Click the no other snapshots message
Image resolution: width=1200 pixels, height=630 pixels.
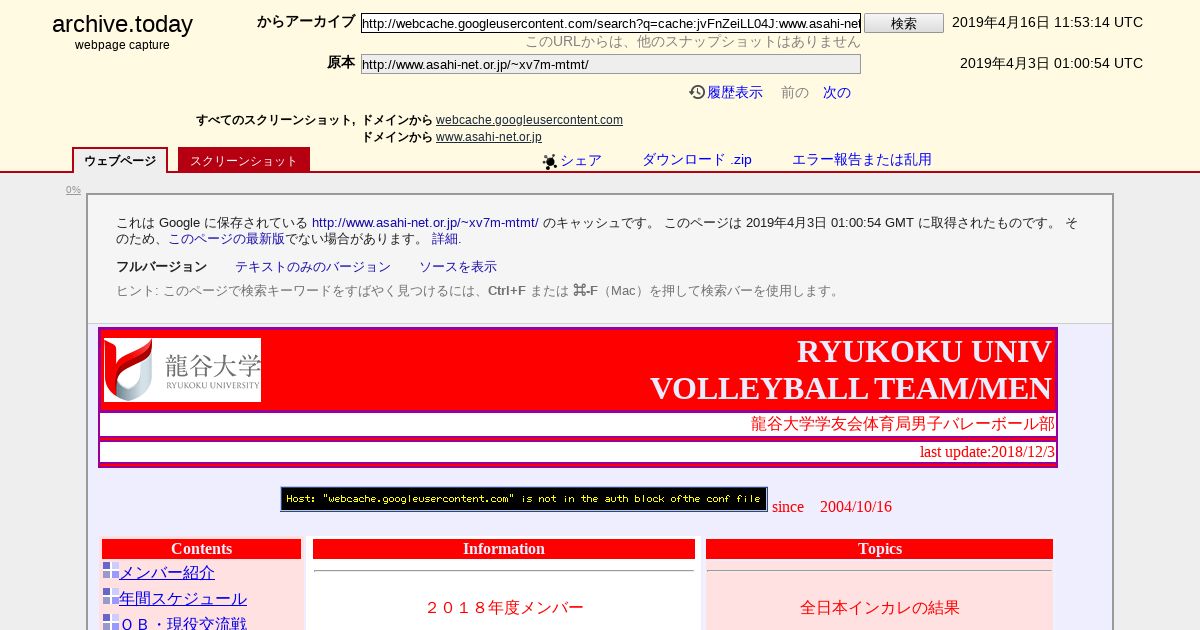[x=693, y=42]
